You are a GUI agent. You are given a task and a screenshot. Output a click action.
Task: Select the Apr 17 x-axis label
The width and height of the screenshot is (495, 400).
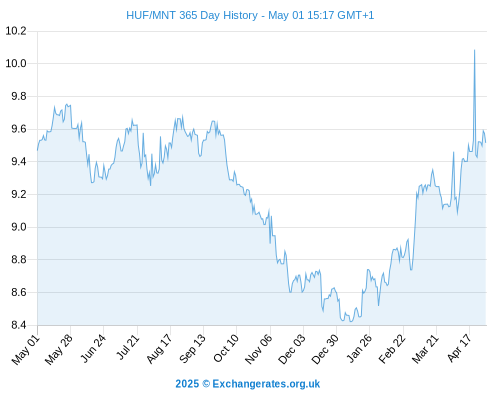point(459,348)
